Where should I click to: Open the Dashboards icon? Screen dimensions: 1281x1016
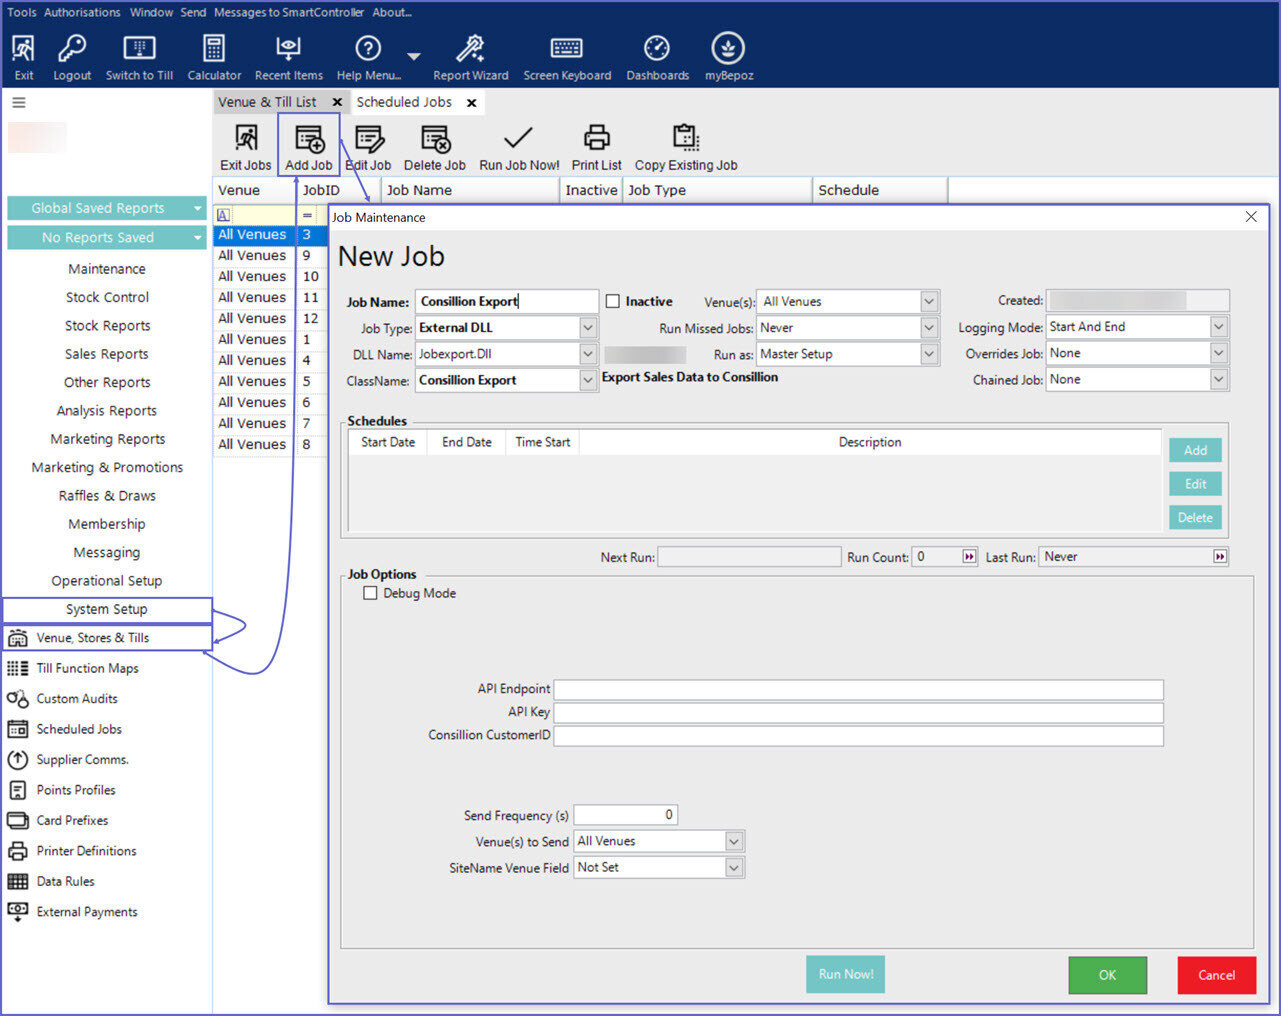click(657, 57)
